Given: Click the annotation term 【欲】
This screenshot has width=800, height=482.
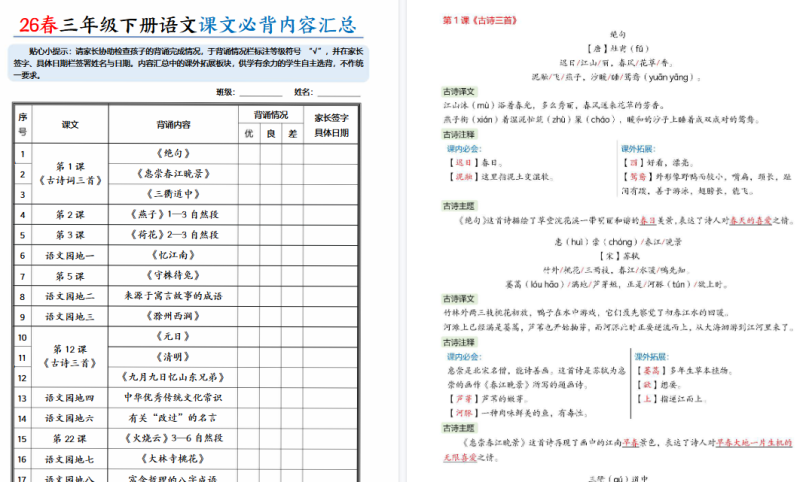Looking at the screenshot, I should (646, 385).
